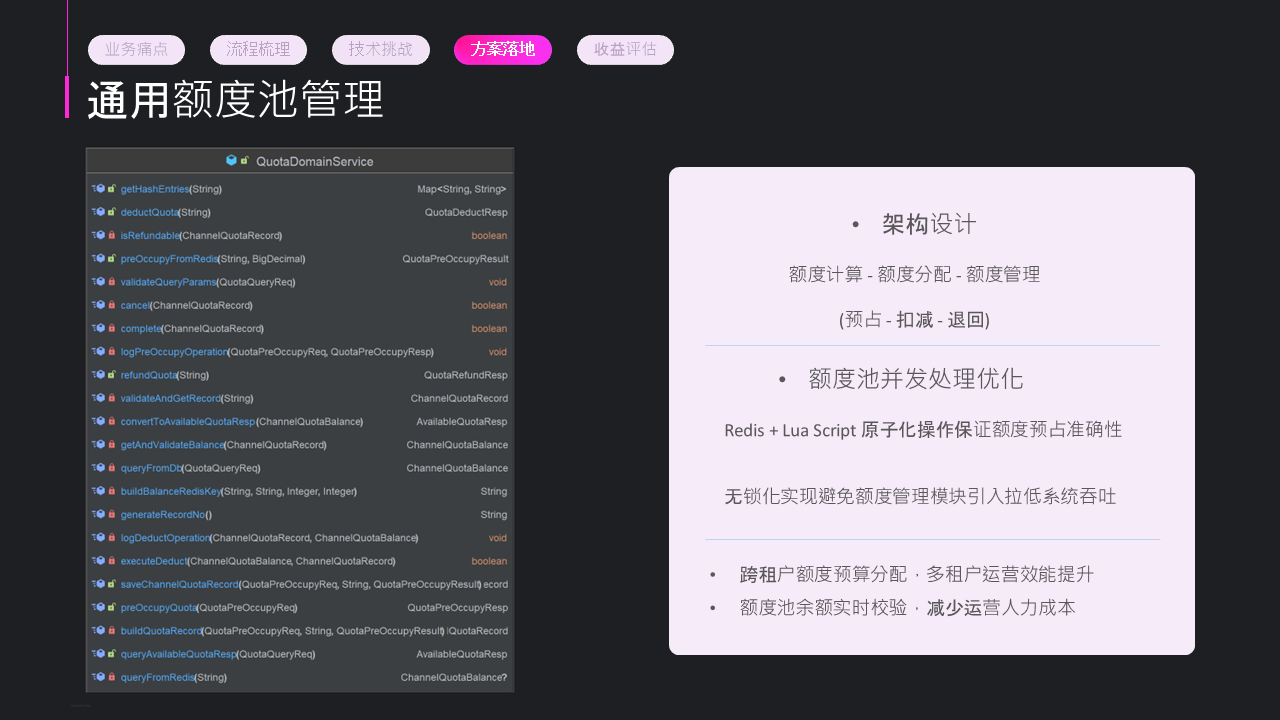Click the 额度计算 - 额度分配 - 额度管理 line
The width and height of the screenshot is (1280, 720).
[914, 274]
